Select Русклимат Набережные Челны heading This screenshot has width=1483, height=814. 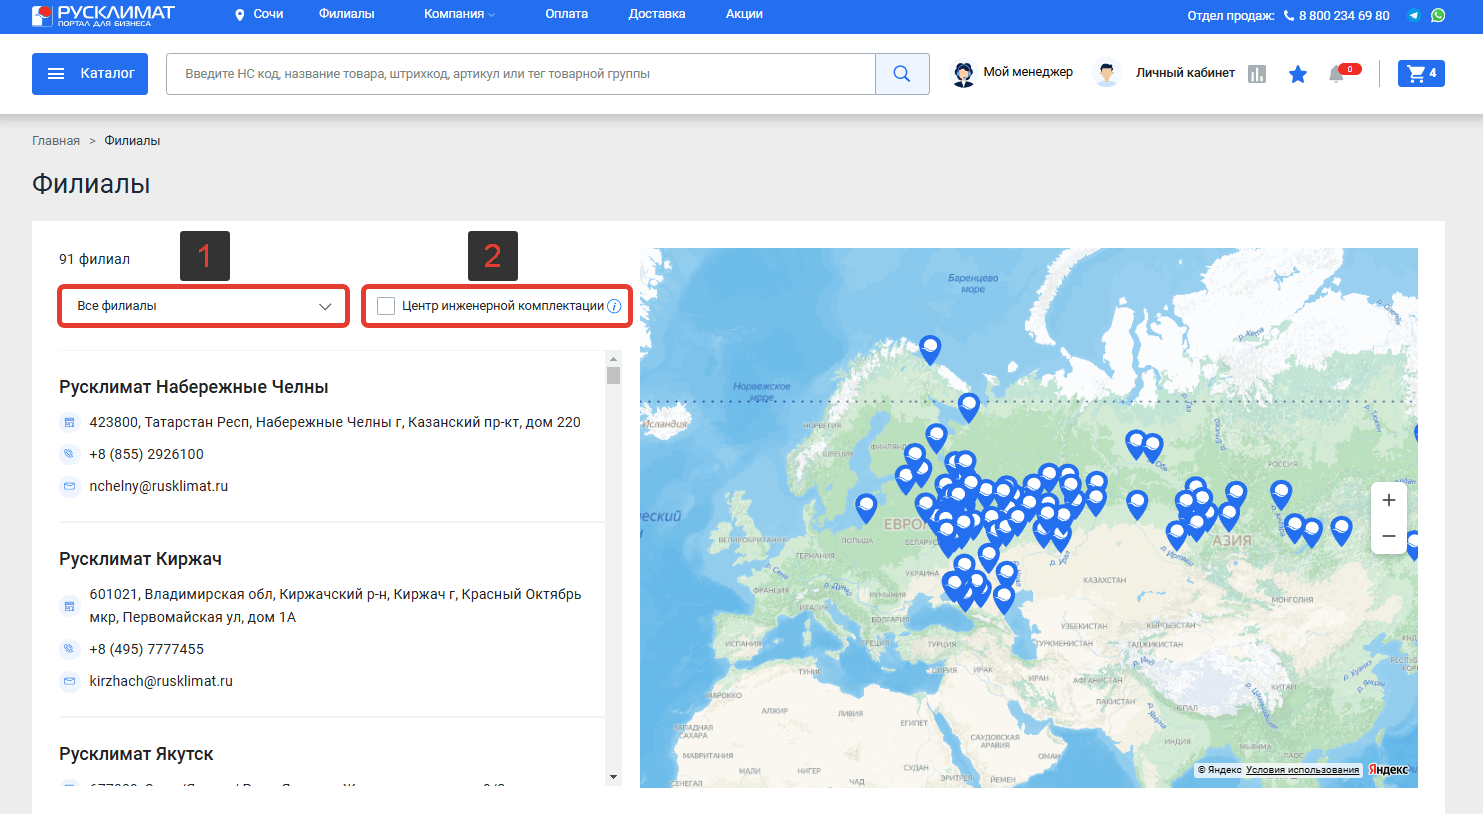click(194, 387)
